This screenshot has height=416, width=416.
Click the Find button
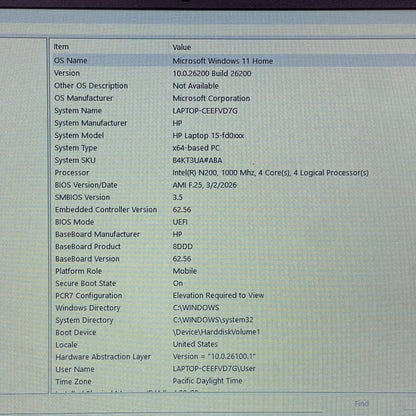click(362, 404)
